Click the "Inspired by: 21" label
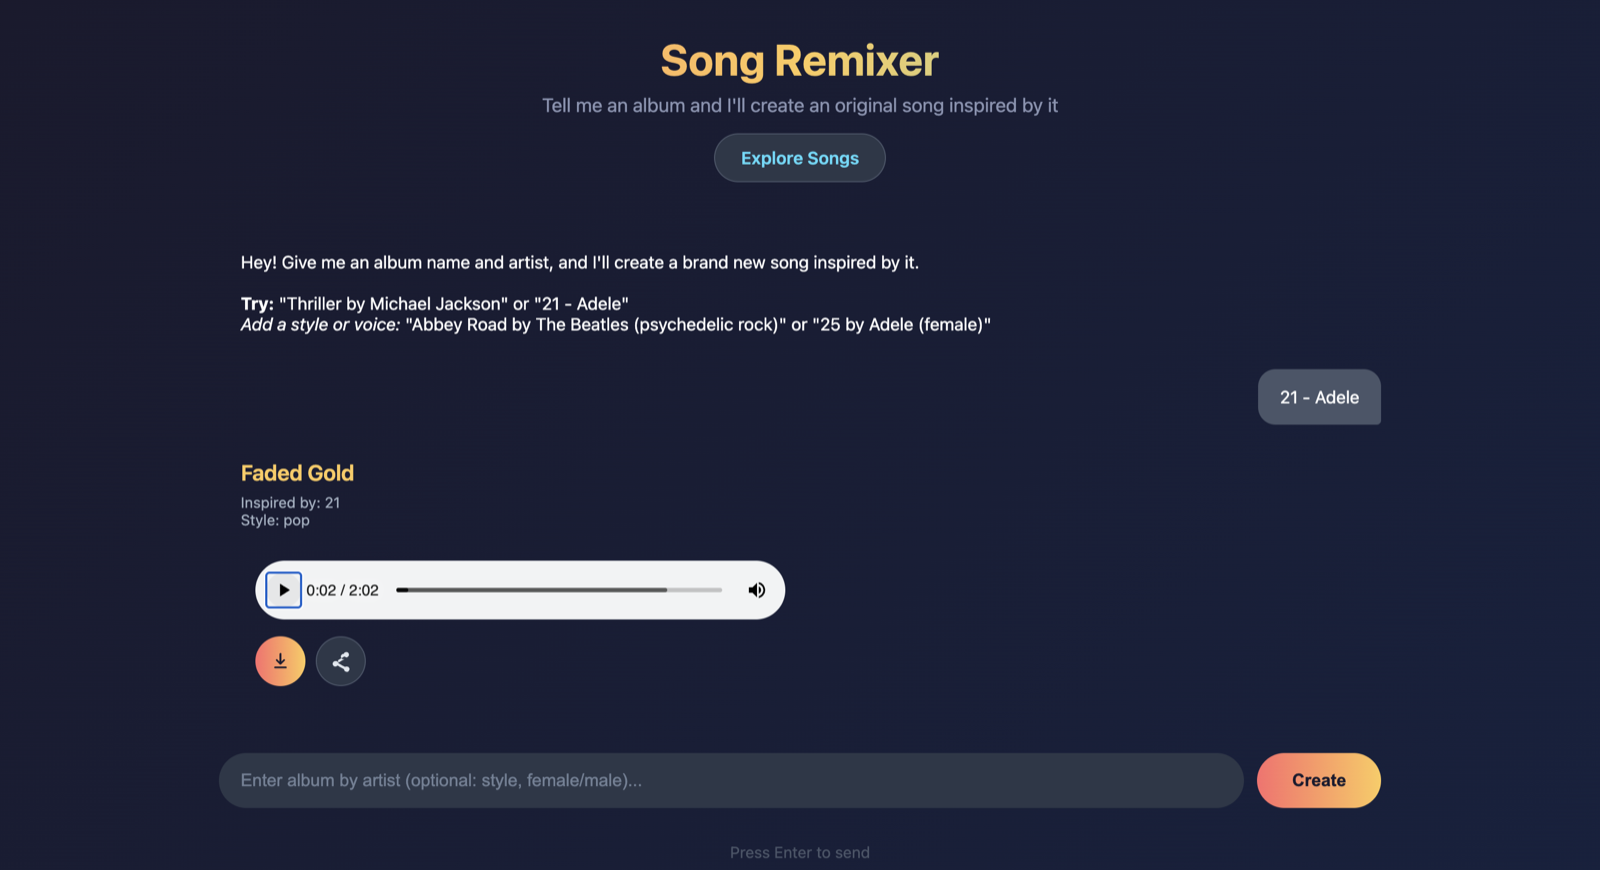Screen dimensions: 1600x870 click(290, 502)
